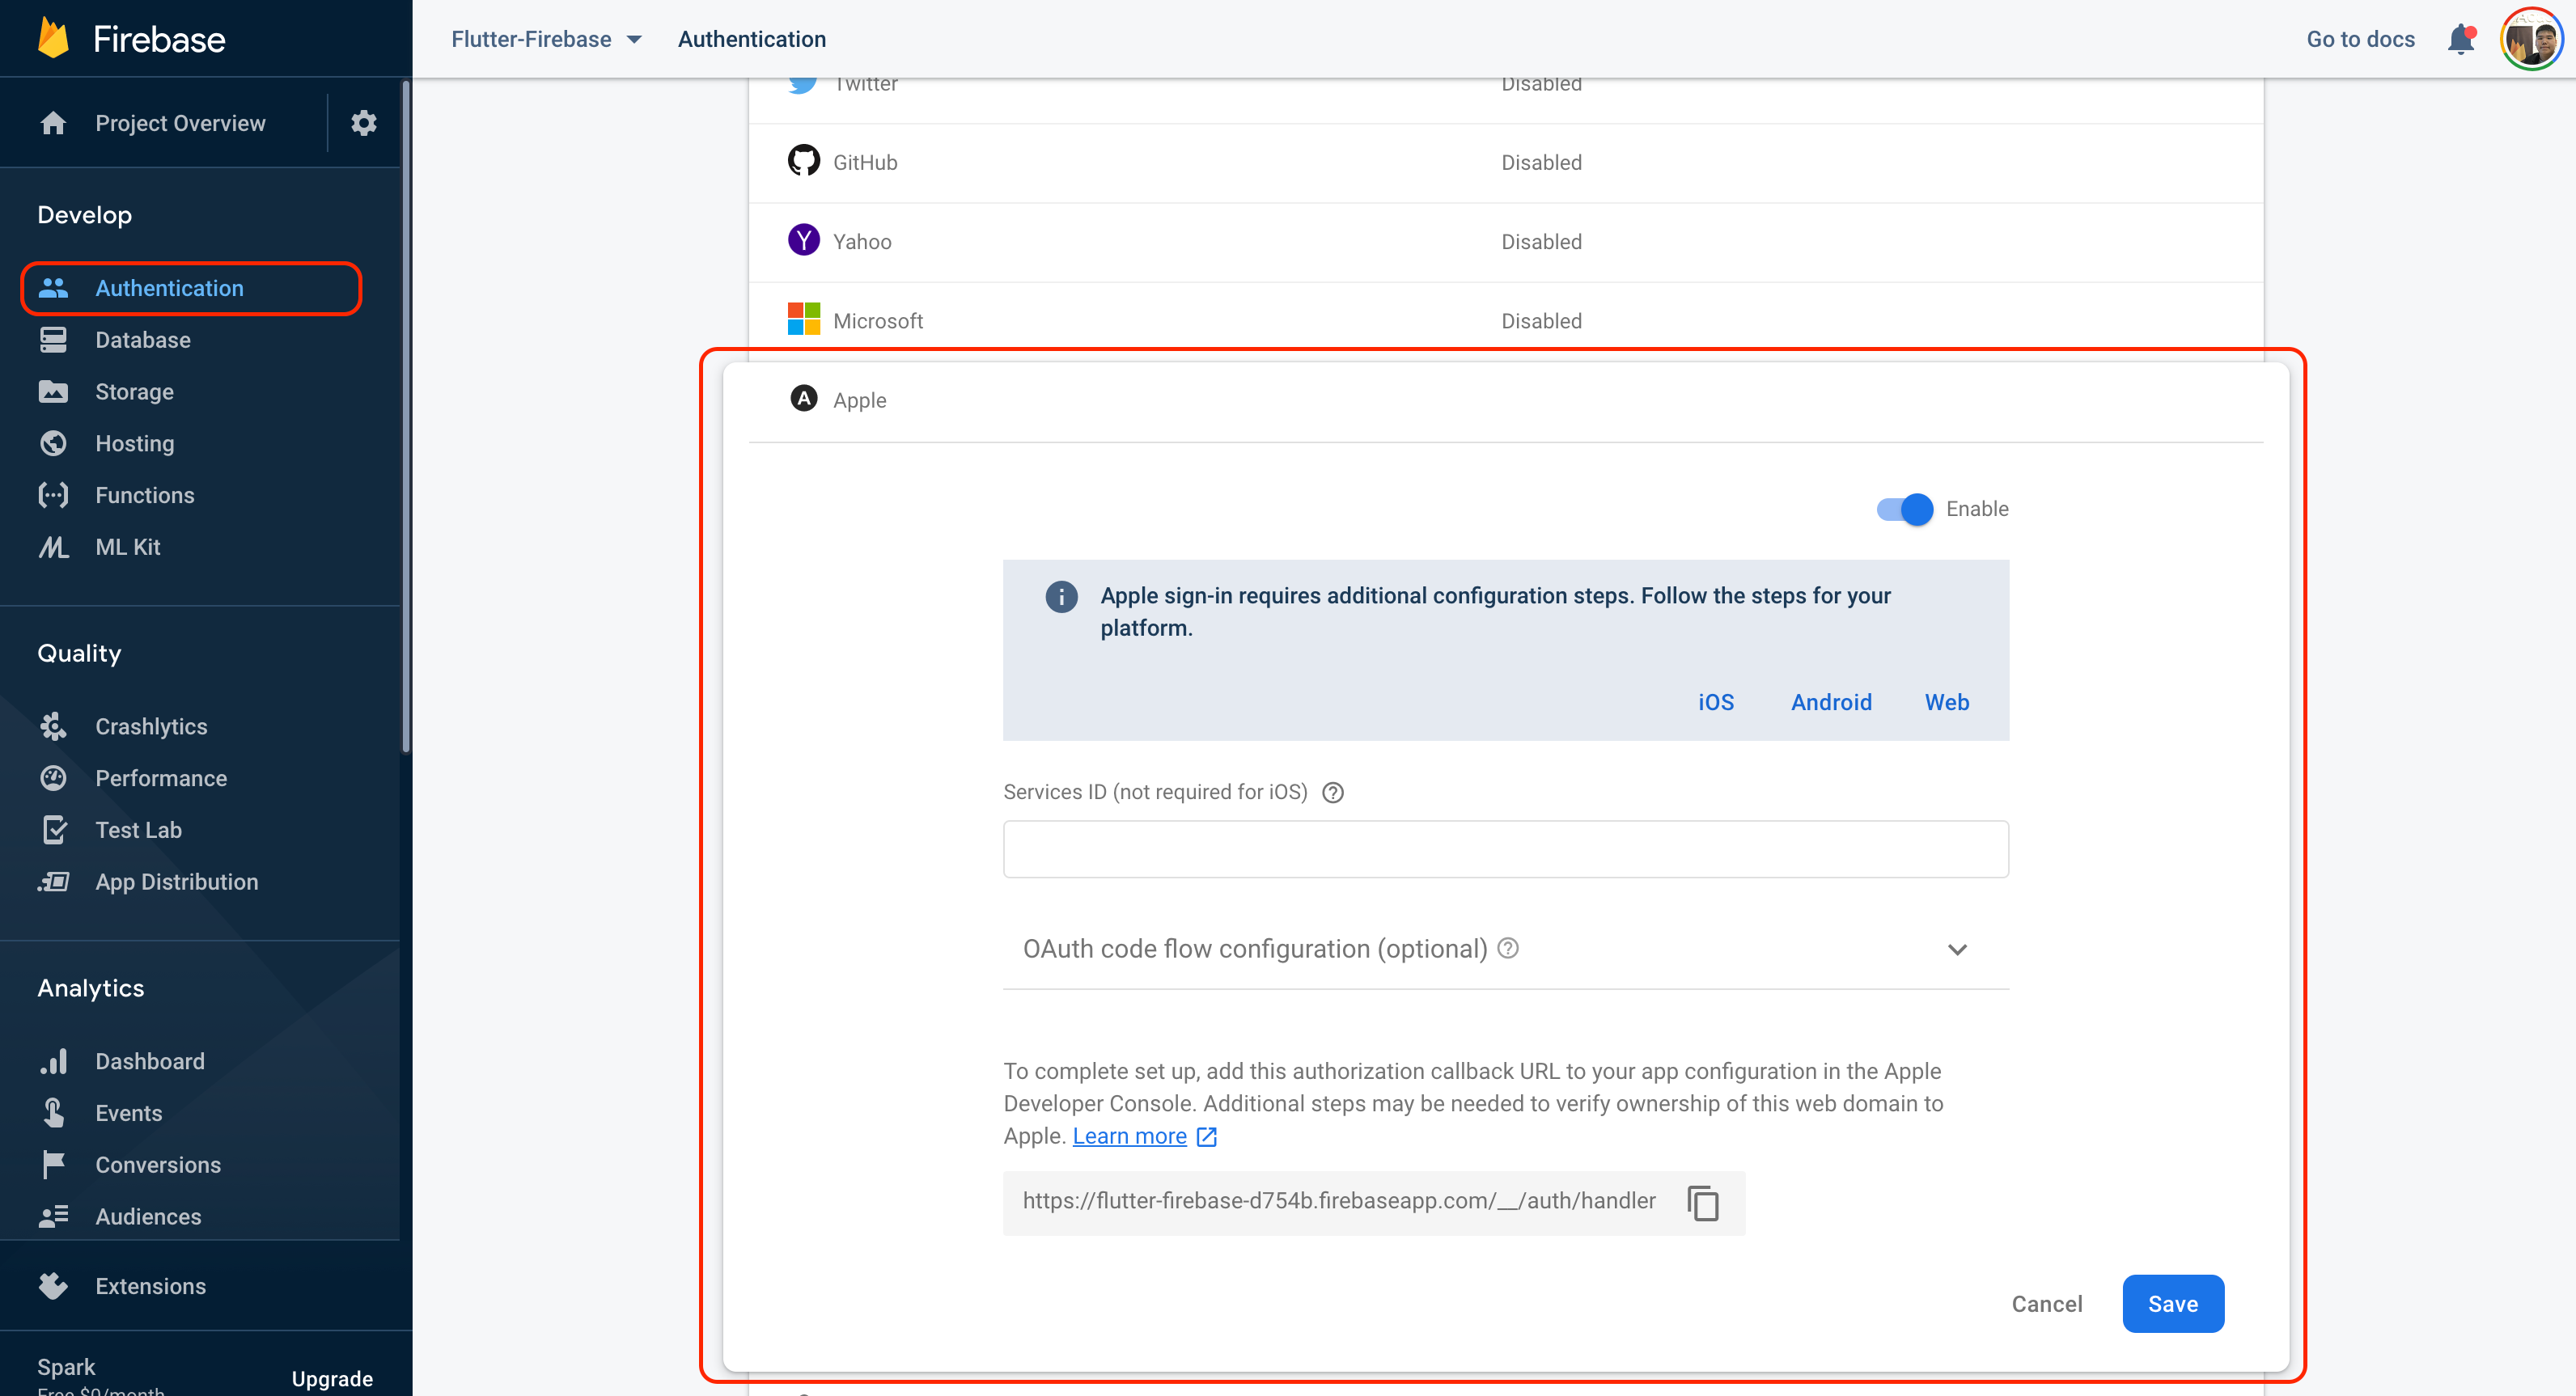Go to Hosting in the sidebar
Image resolution: width=2576 pixels, height=1396 pixels.
click(135, 443)
